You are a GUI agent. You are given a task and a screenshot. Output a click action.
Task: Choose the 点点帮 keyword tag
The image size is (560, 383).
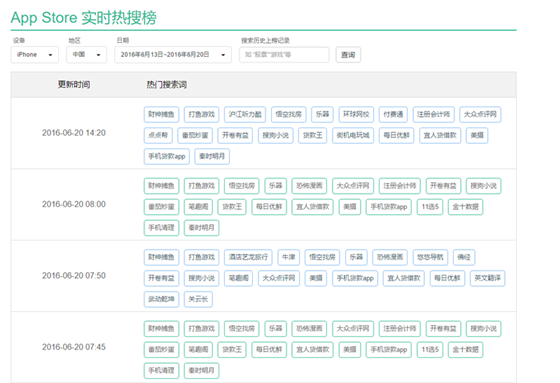158,135
